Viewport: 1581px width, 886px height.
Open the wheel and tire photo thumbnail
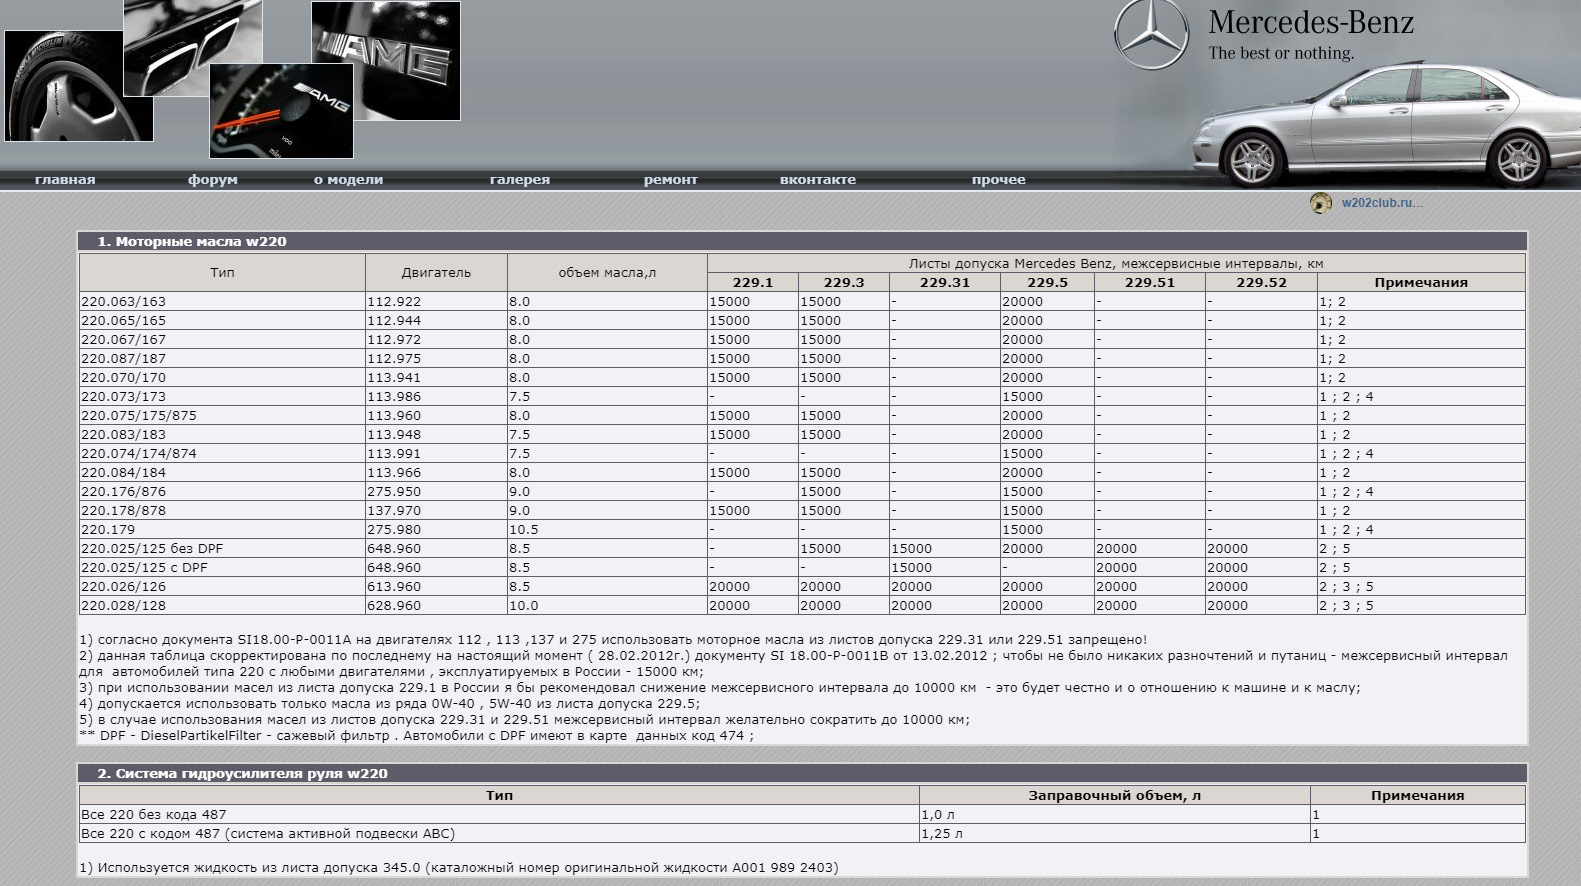[64, 86]
